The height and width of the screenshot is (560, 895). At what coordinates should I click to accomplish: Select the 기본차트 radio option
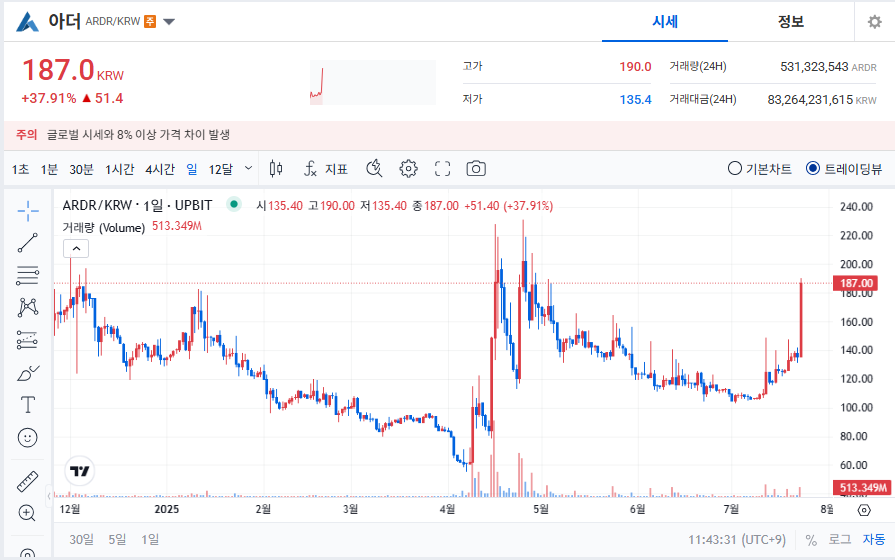[x=760, y=168]
